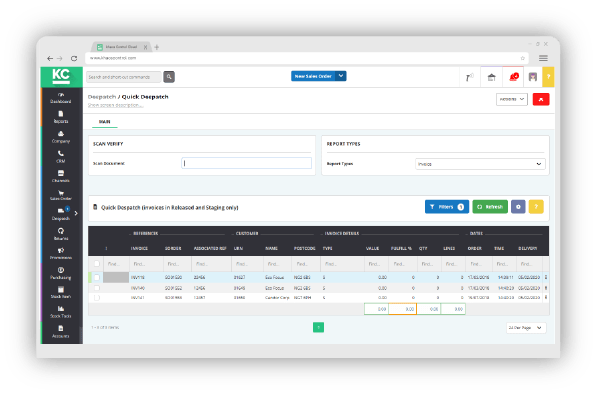Go back with the browser back arrow

(50, 58)
